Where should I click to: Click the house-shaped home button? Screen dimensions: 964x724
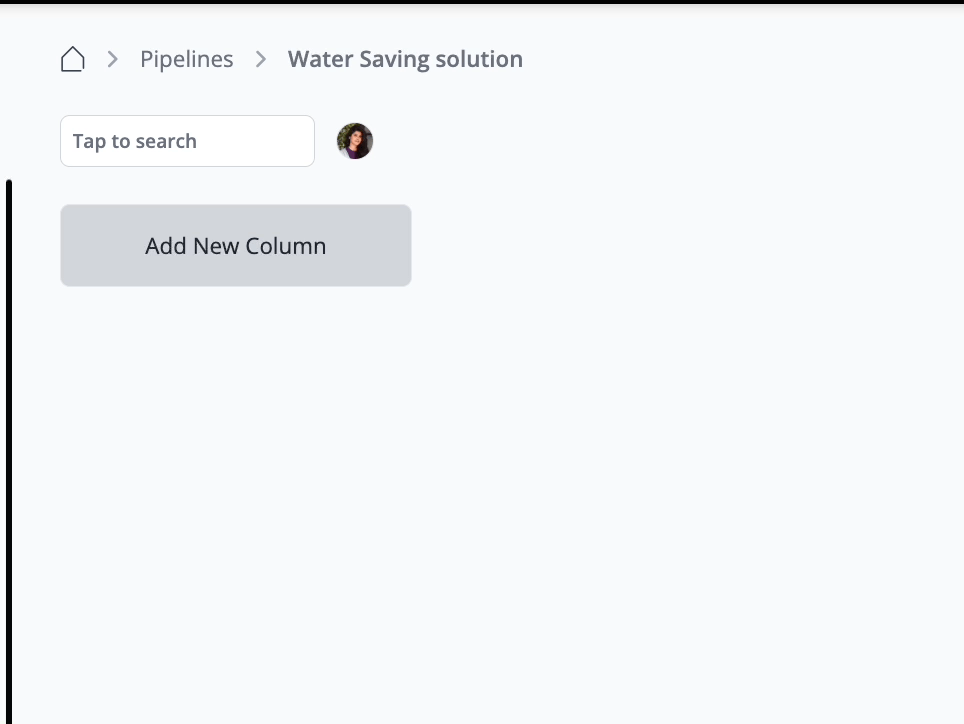pyautogui.click(x=72, y=60)
